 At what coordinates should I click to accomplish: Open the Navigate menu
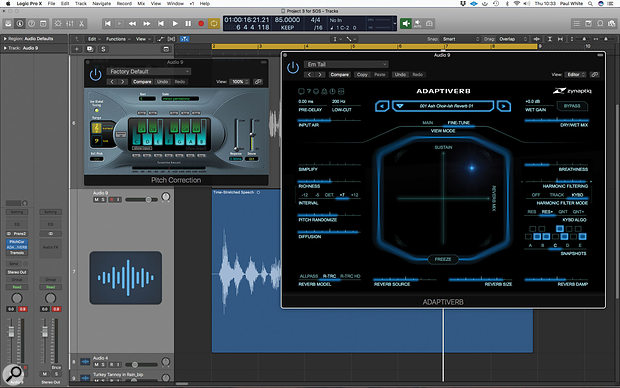[x=102, y=4]
